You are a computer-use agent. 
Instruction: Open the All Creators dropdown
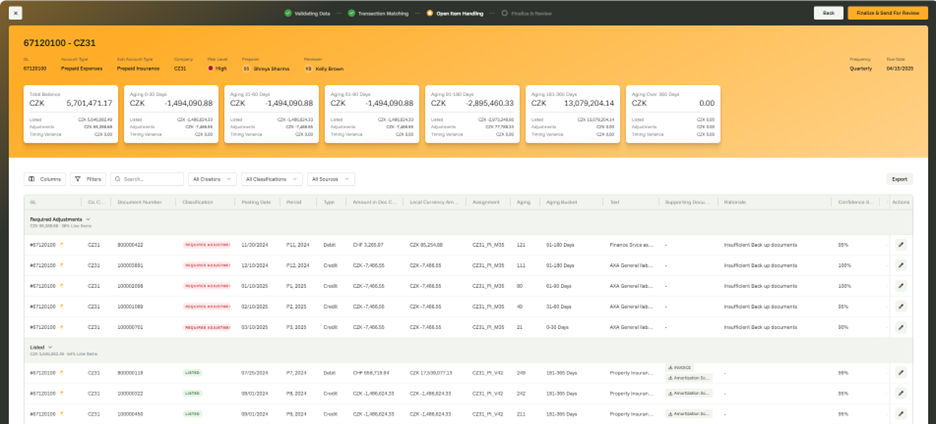pyautogui.click(x=212, y=179)
